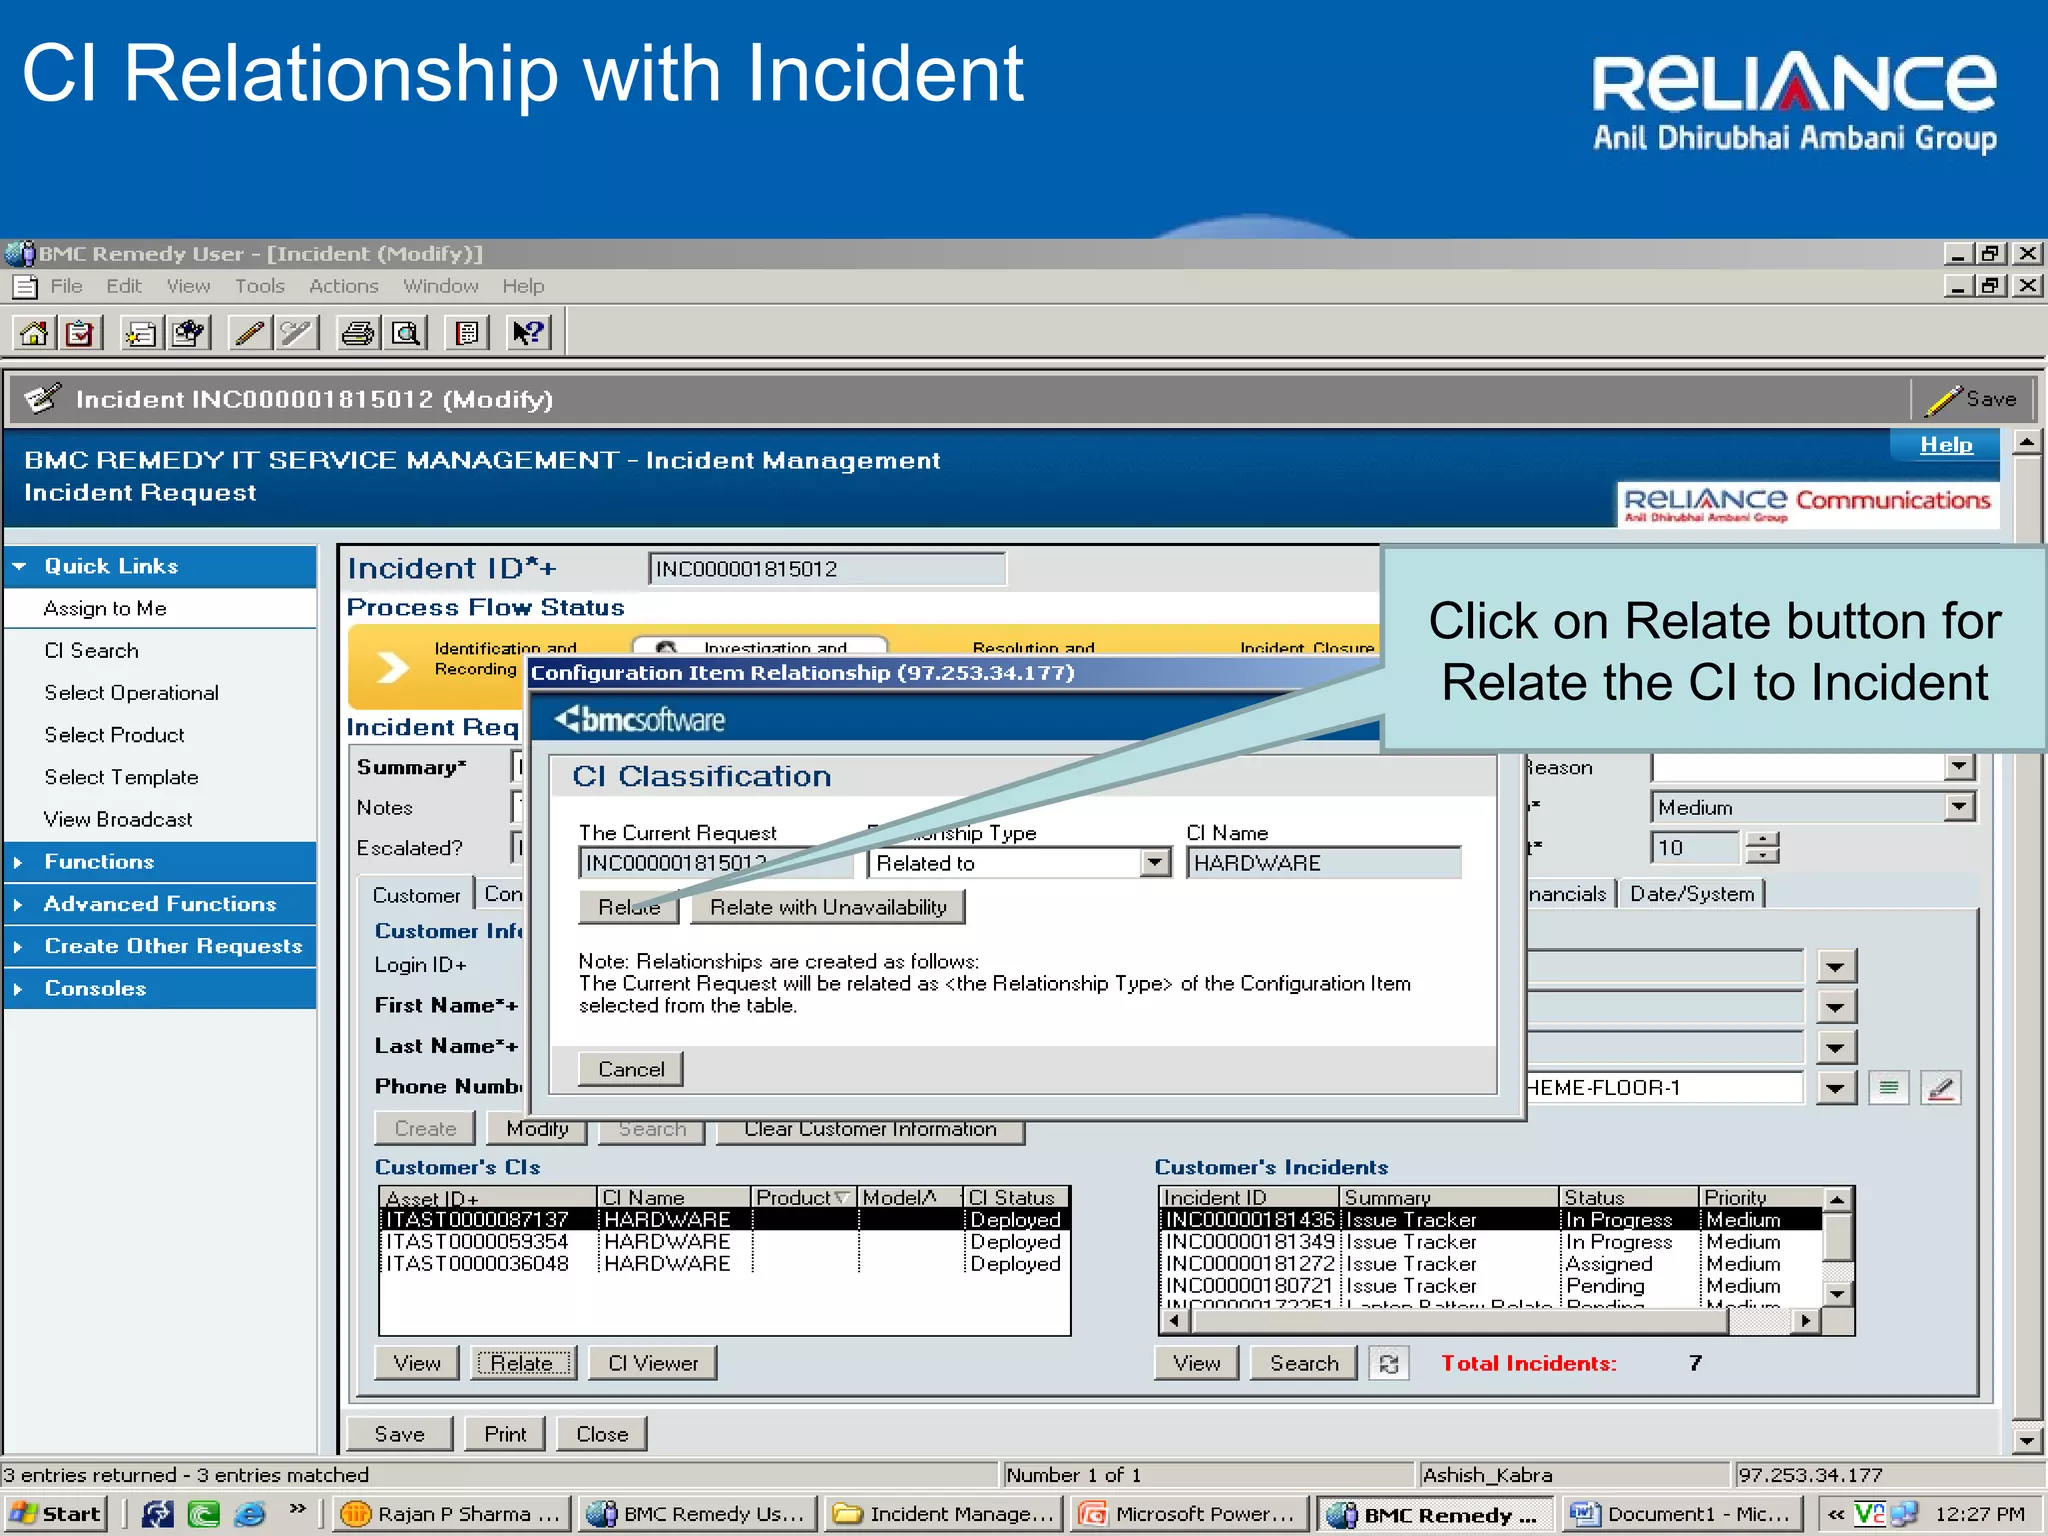The width and height of the screenshot is (2048, 1536).
Task: Click Select Product quick link
Action: tap(114, 734)
